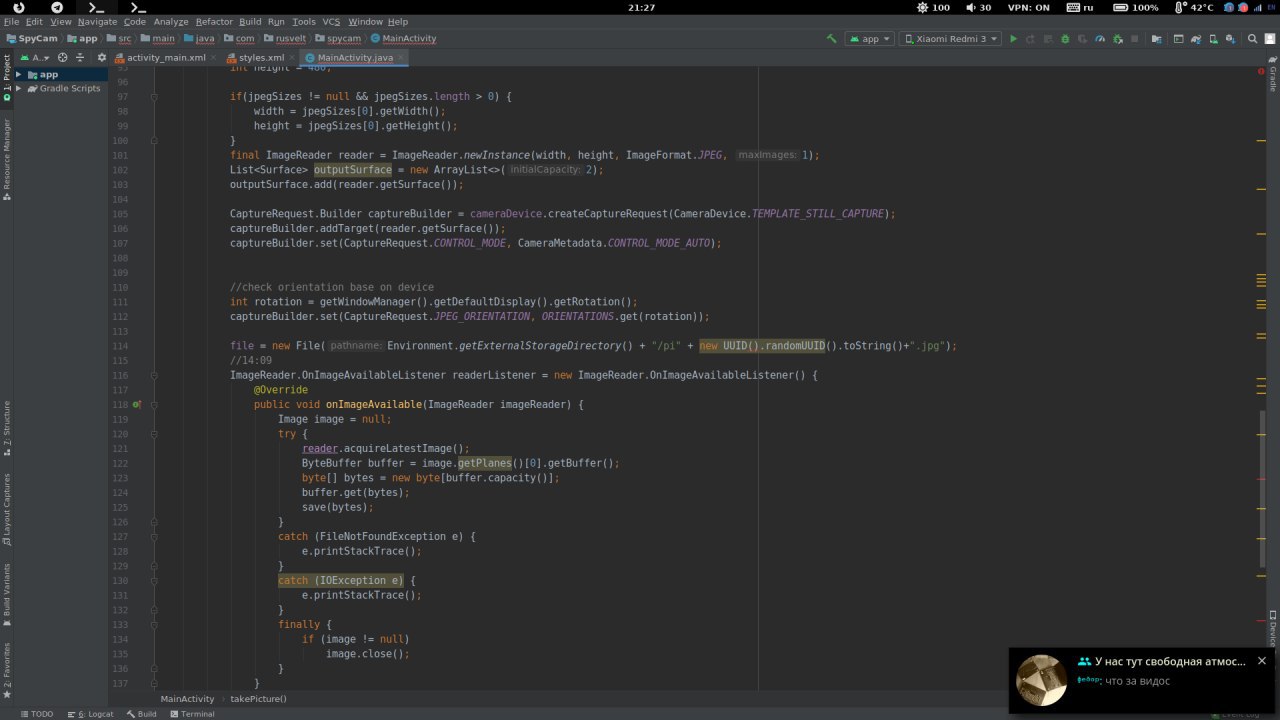This screenshot has height=720, width=1280.
Task: Open Project panel settings gear icon
Action: (x=101, y=58)
